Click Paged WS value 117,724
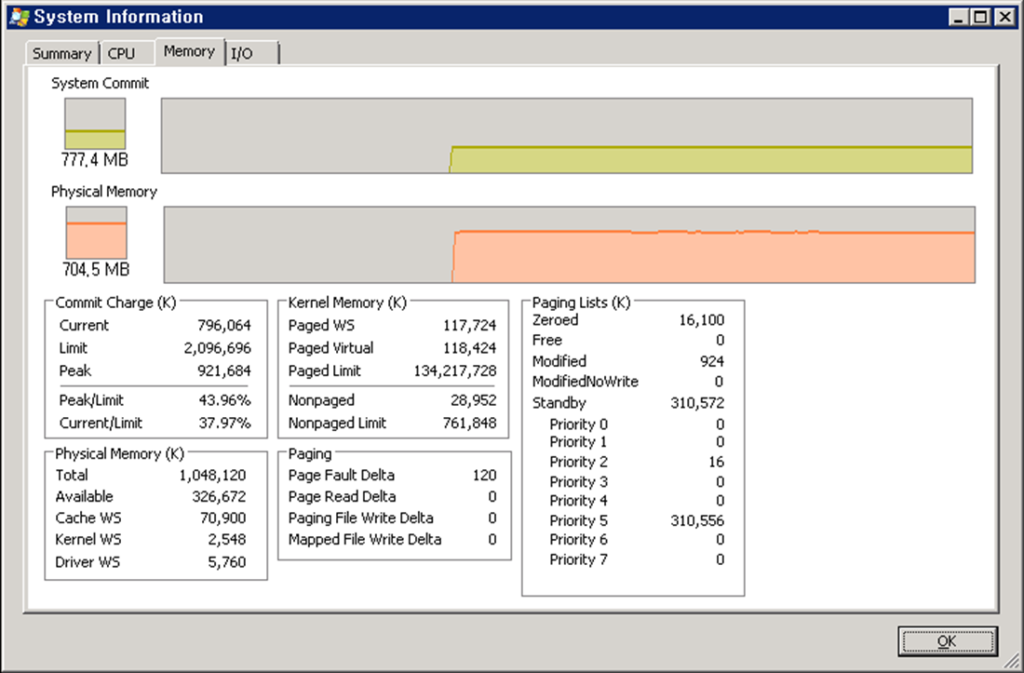The width and height of the screenshot is (1024, 673). 470,325
